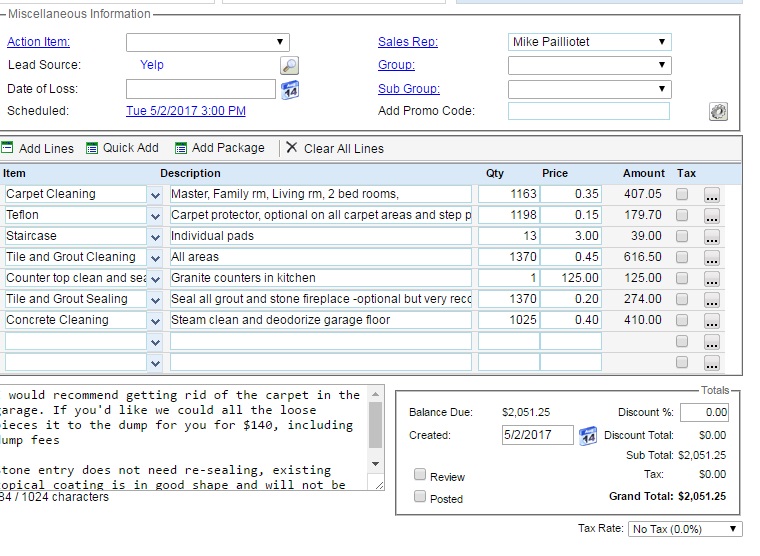
Task: Click the promo code gear icon
Action: point(718,111)
